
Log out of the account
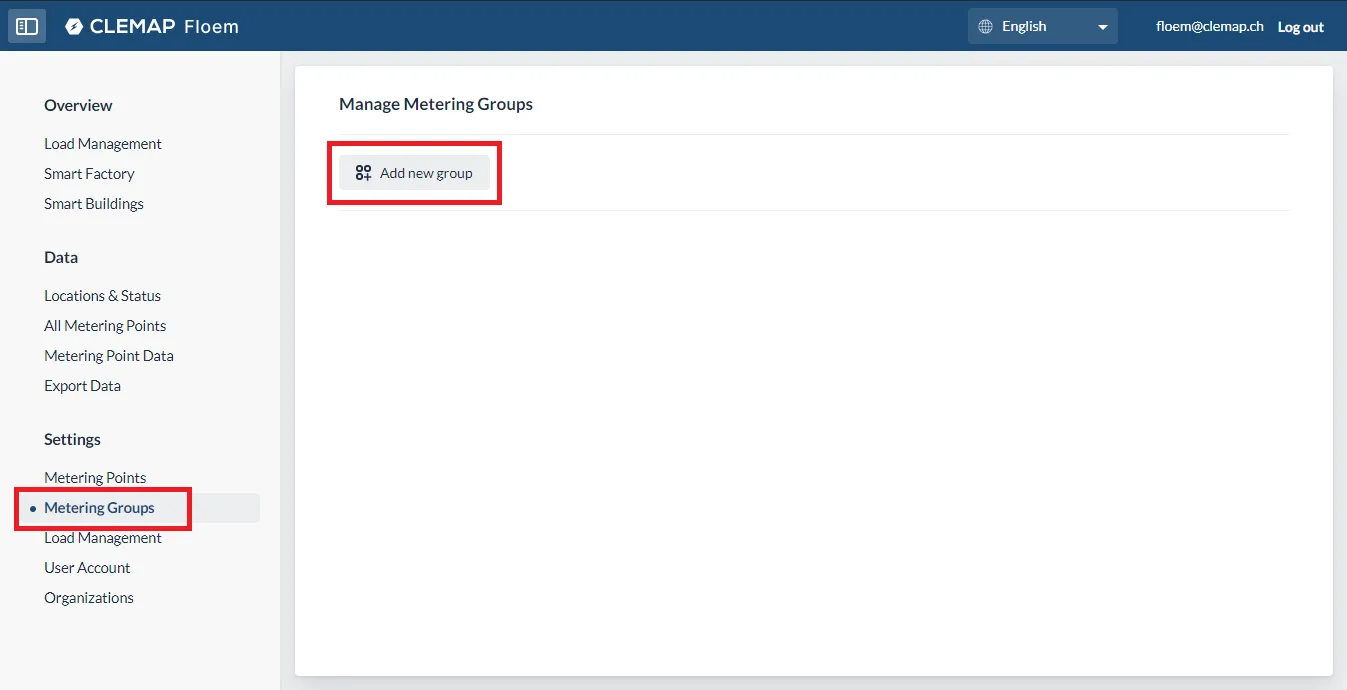pyautogui.click(x=1300, y=27)
